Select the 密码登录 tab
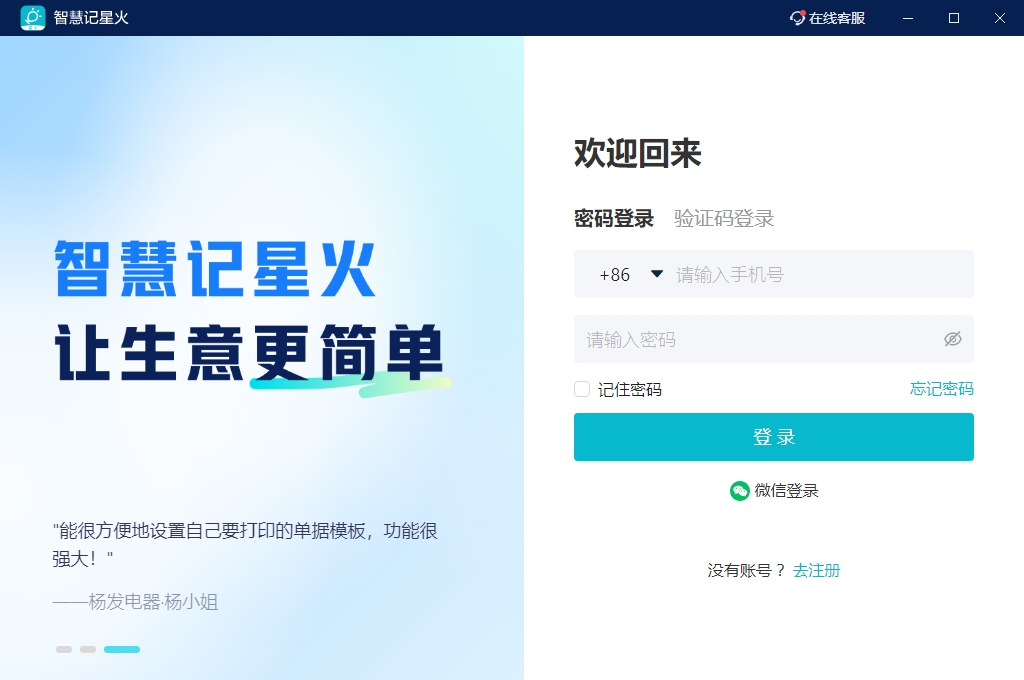Screen dimensions: 1024x680 click(614, 218)
